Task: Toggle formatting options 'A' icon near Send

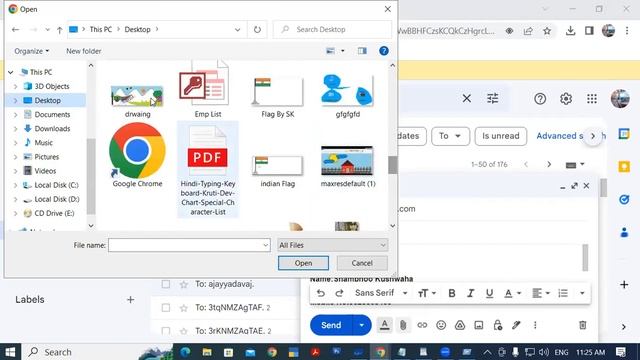Action: 384,325
